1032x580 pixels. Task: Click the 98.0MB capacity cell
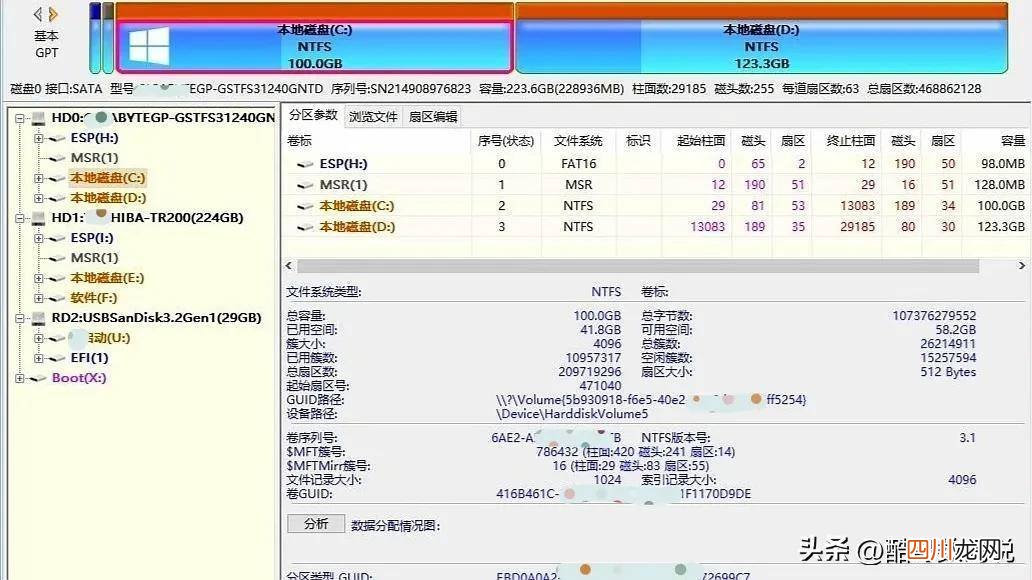click(x=1002, y=164)
